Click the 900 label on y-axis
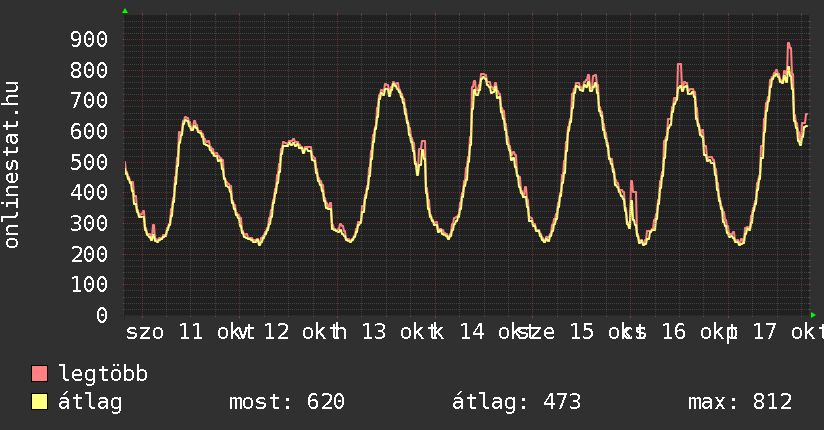824x430 pixels. point(88,39)
